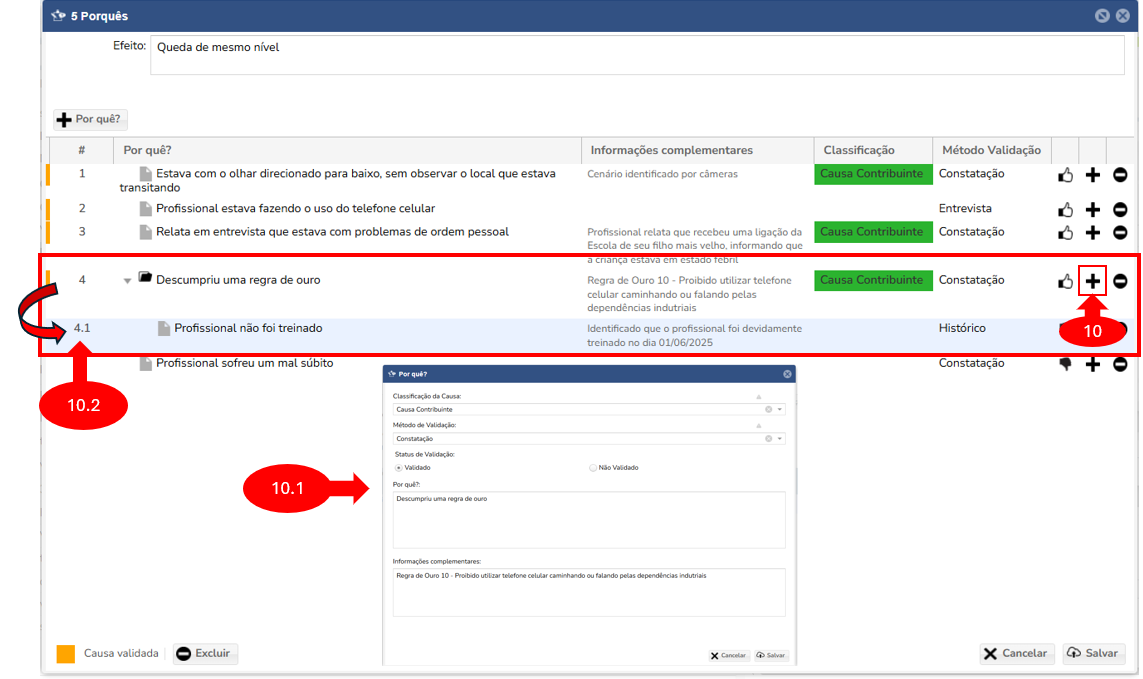The image size is (1143, 679).
Task: Click the '+ Por quê?' add button
Action: (x=90, y=119)
